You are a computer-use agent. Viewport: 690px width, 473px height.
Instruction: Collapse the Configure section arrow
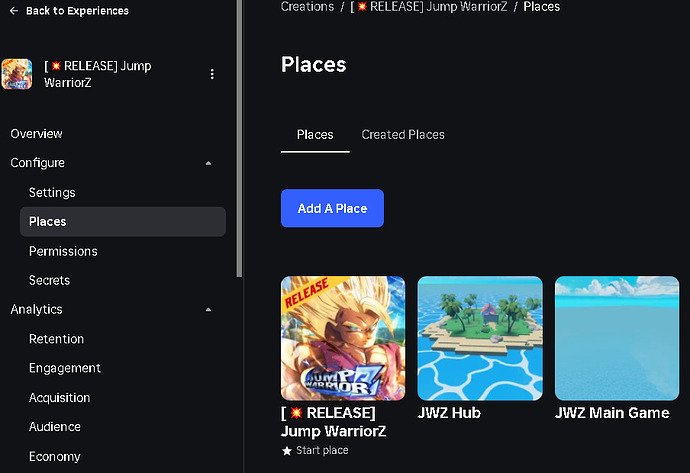(x=209, y=163)
